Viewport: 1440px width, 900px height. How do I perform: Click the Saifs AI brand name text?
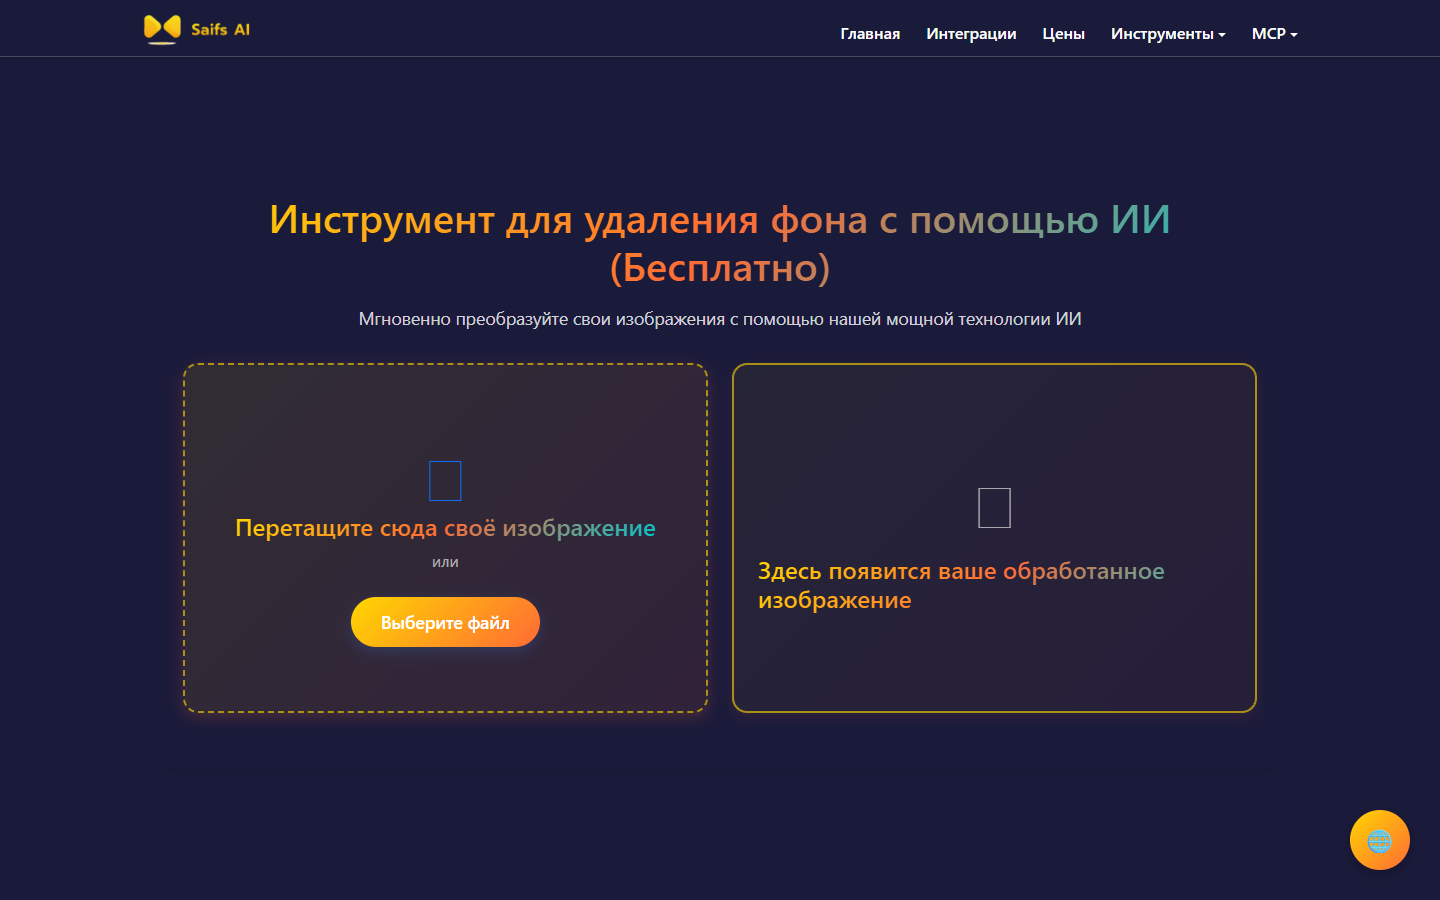coord(221,30)
